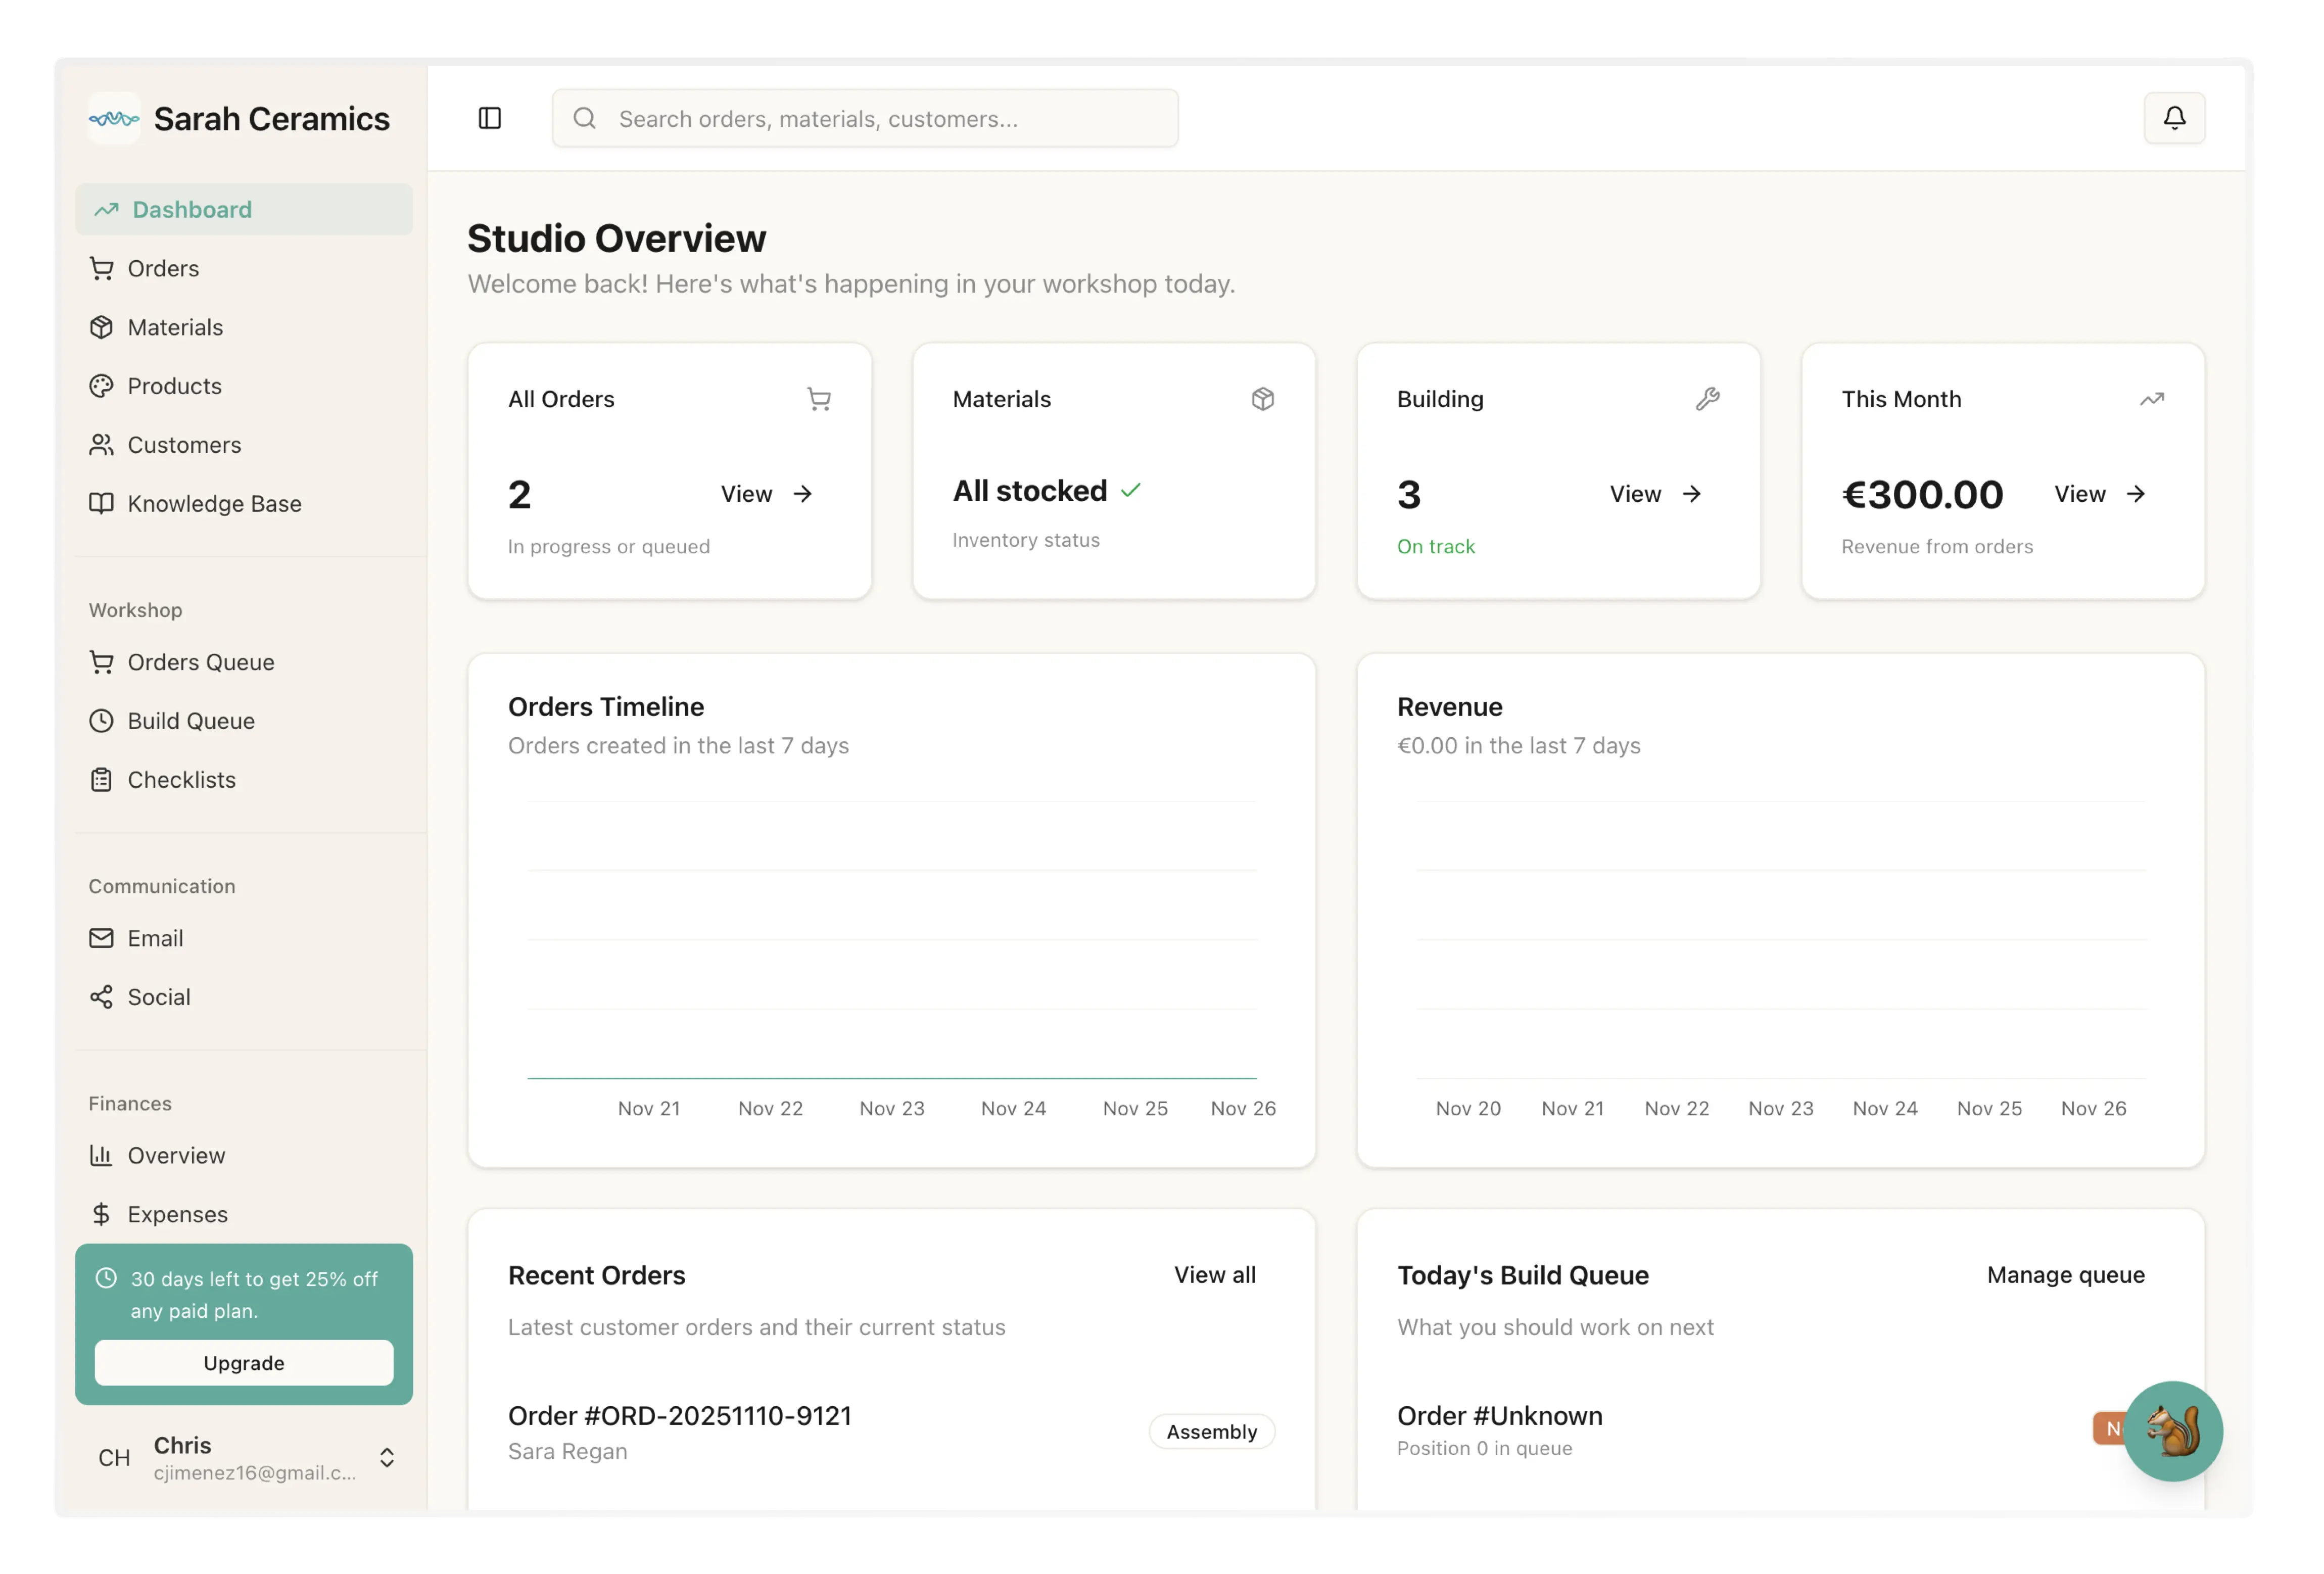This screenshot has width=2324, height=1574.
Task: Toggle the sidebar collapse button
Action: 490,118
